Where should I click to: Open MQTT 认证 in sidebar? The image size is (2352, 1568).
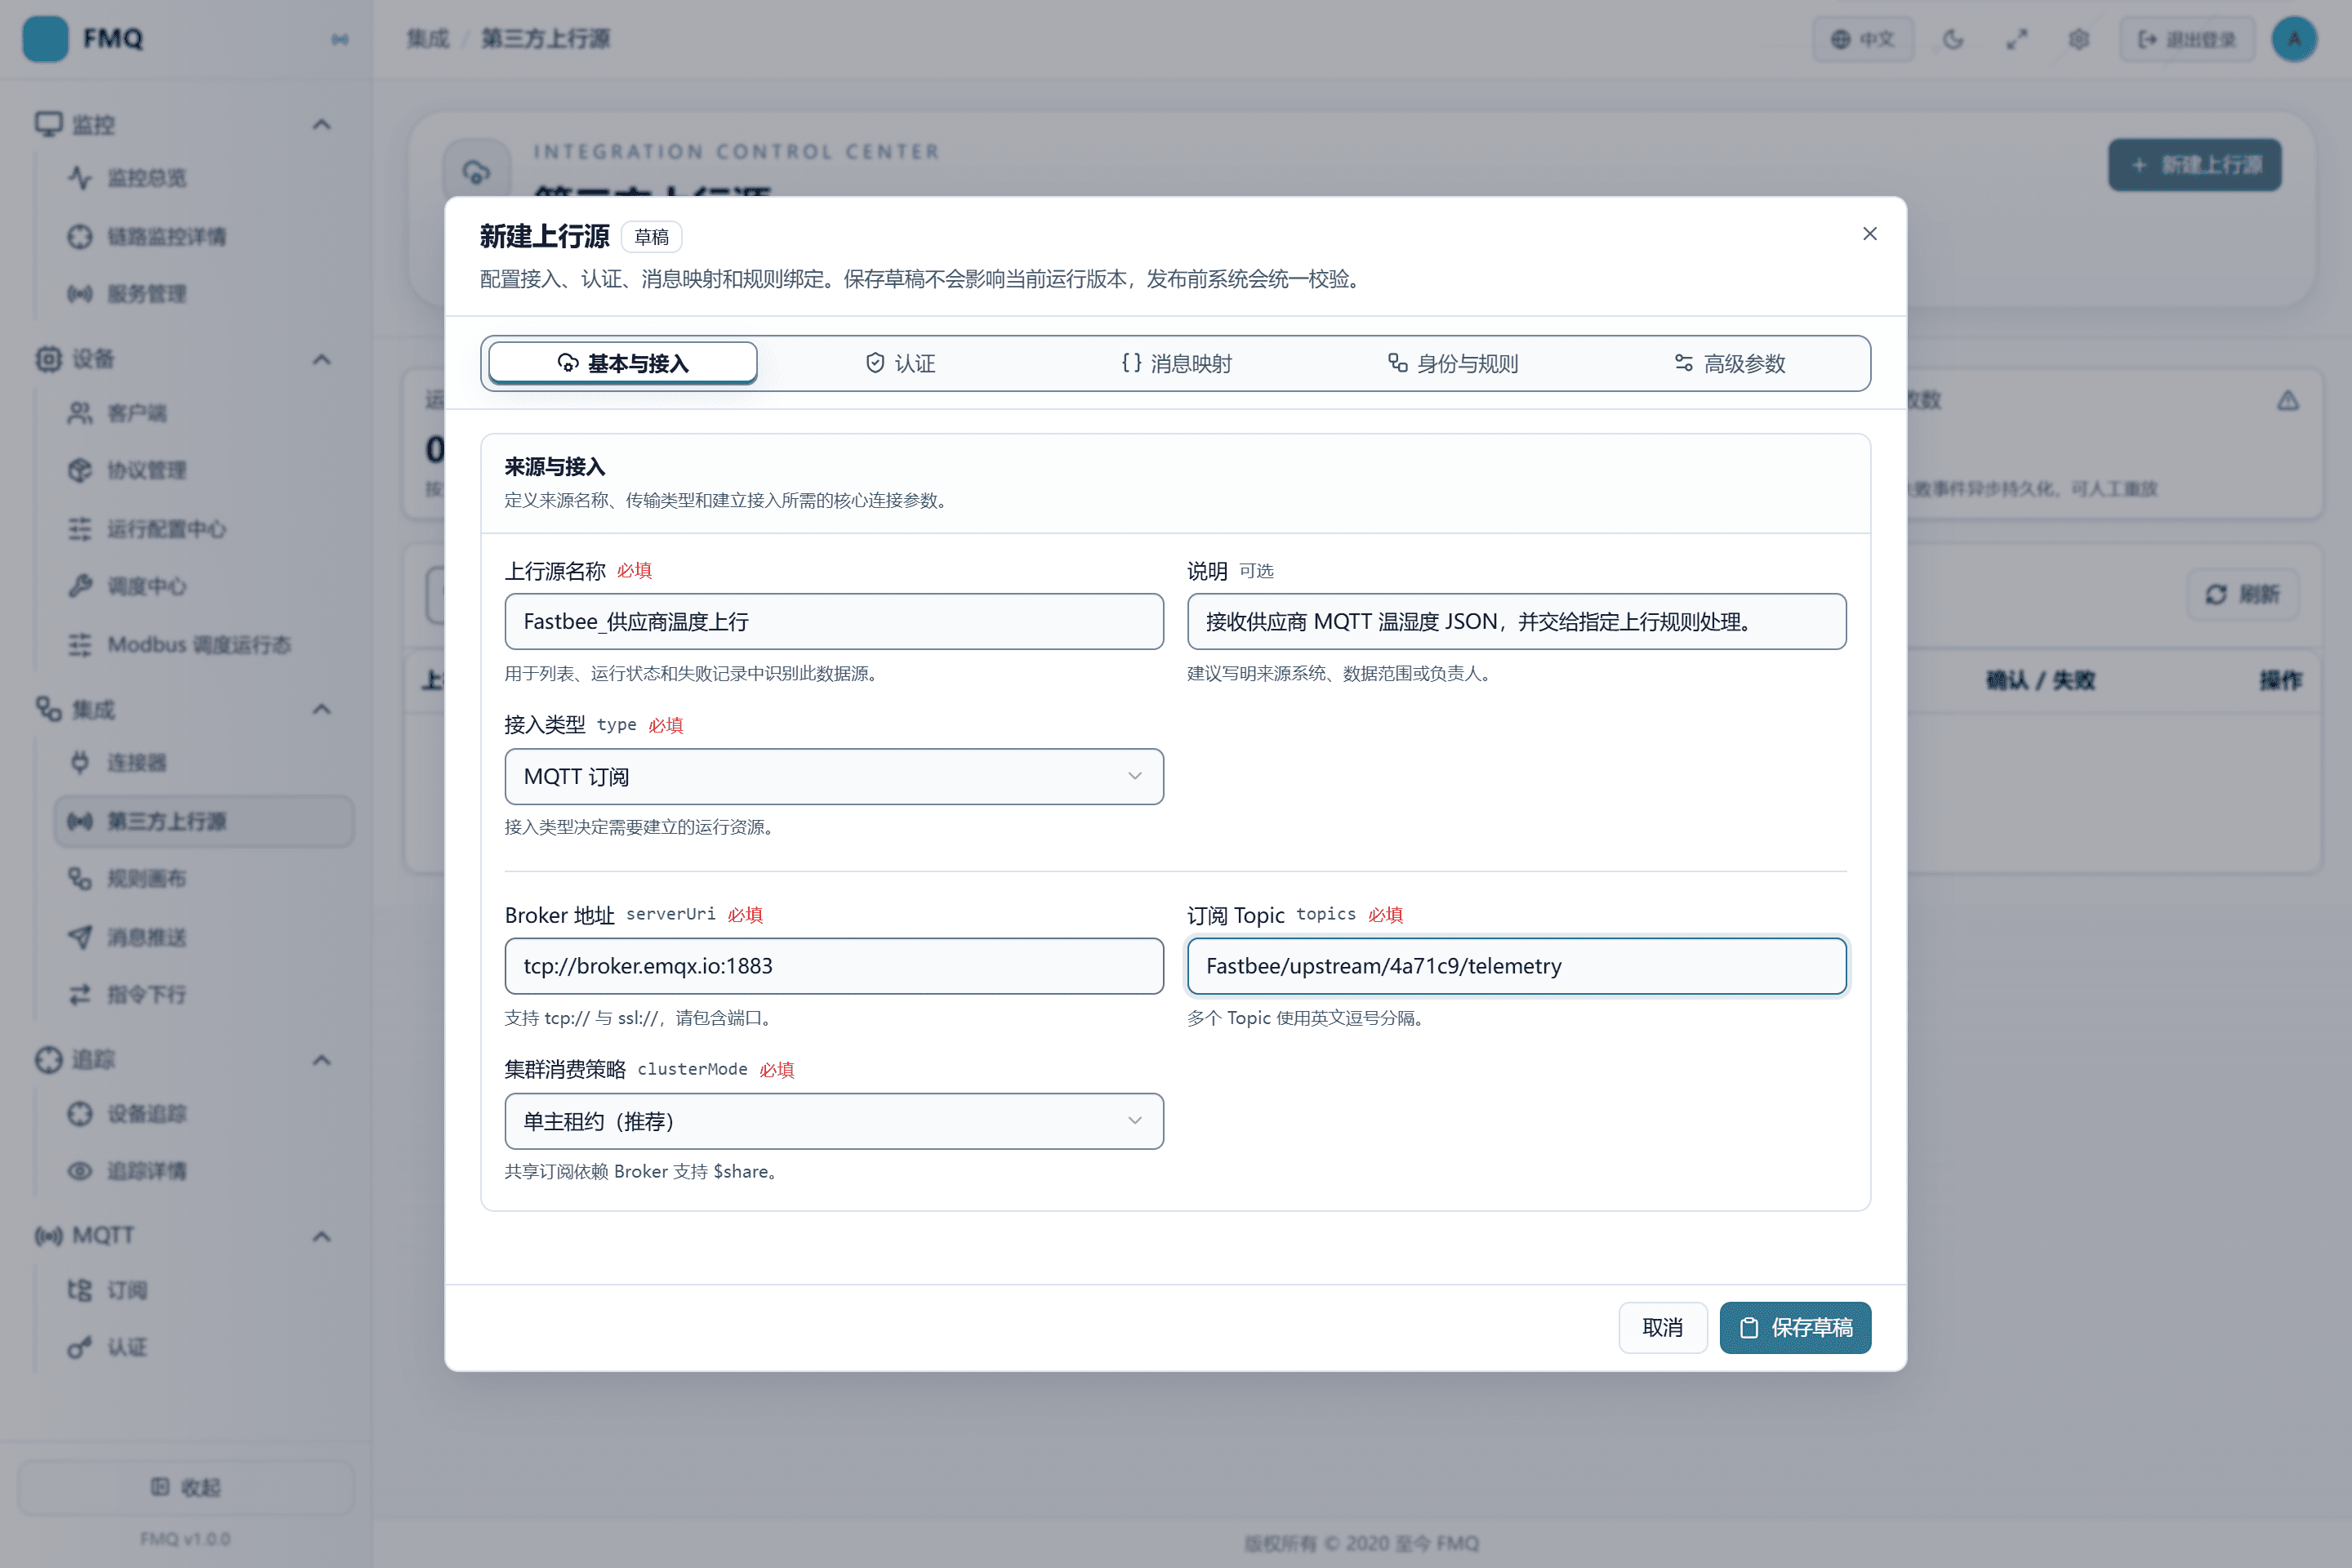pos(204,1348)
